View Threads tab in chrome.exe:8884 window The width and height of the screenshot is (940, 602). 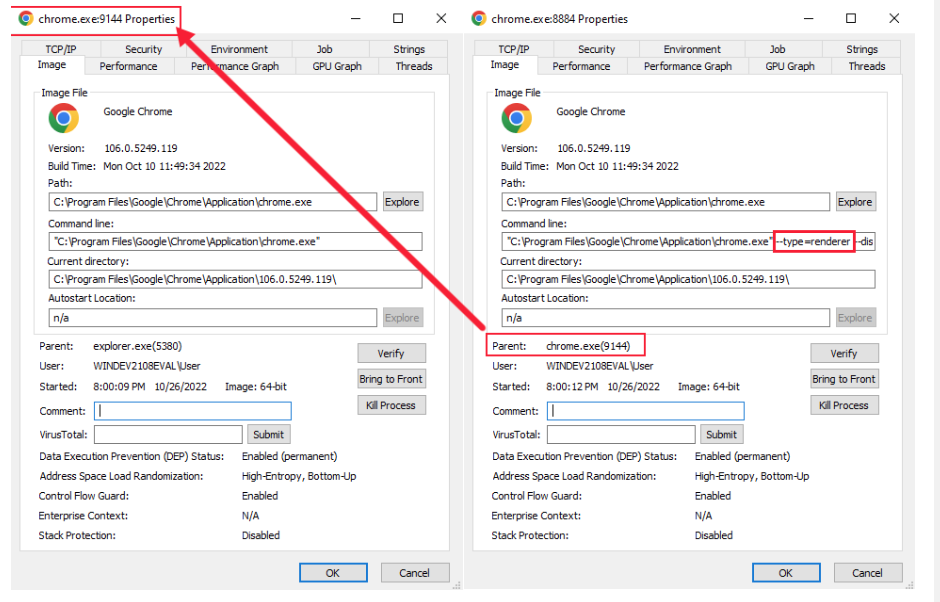click(867, 66)
